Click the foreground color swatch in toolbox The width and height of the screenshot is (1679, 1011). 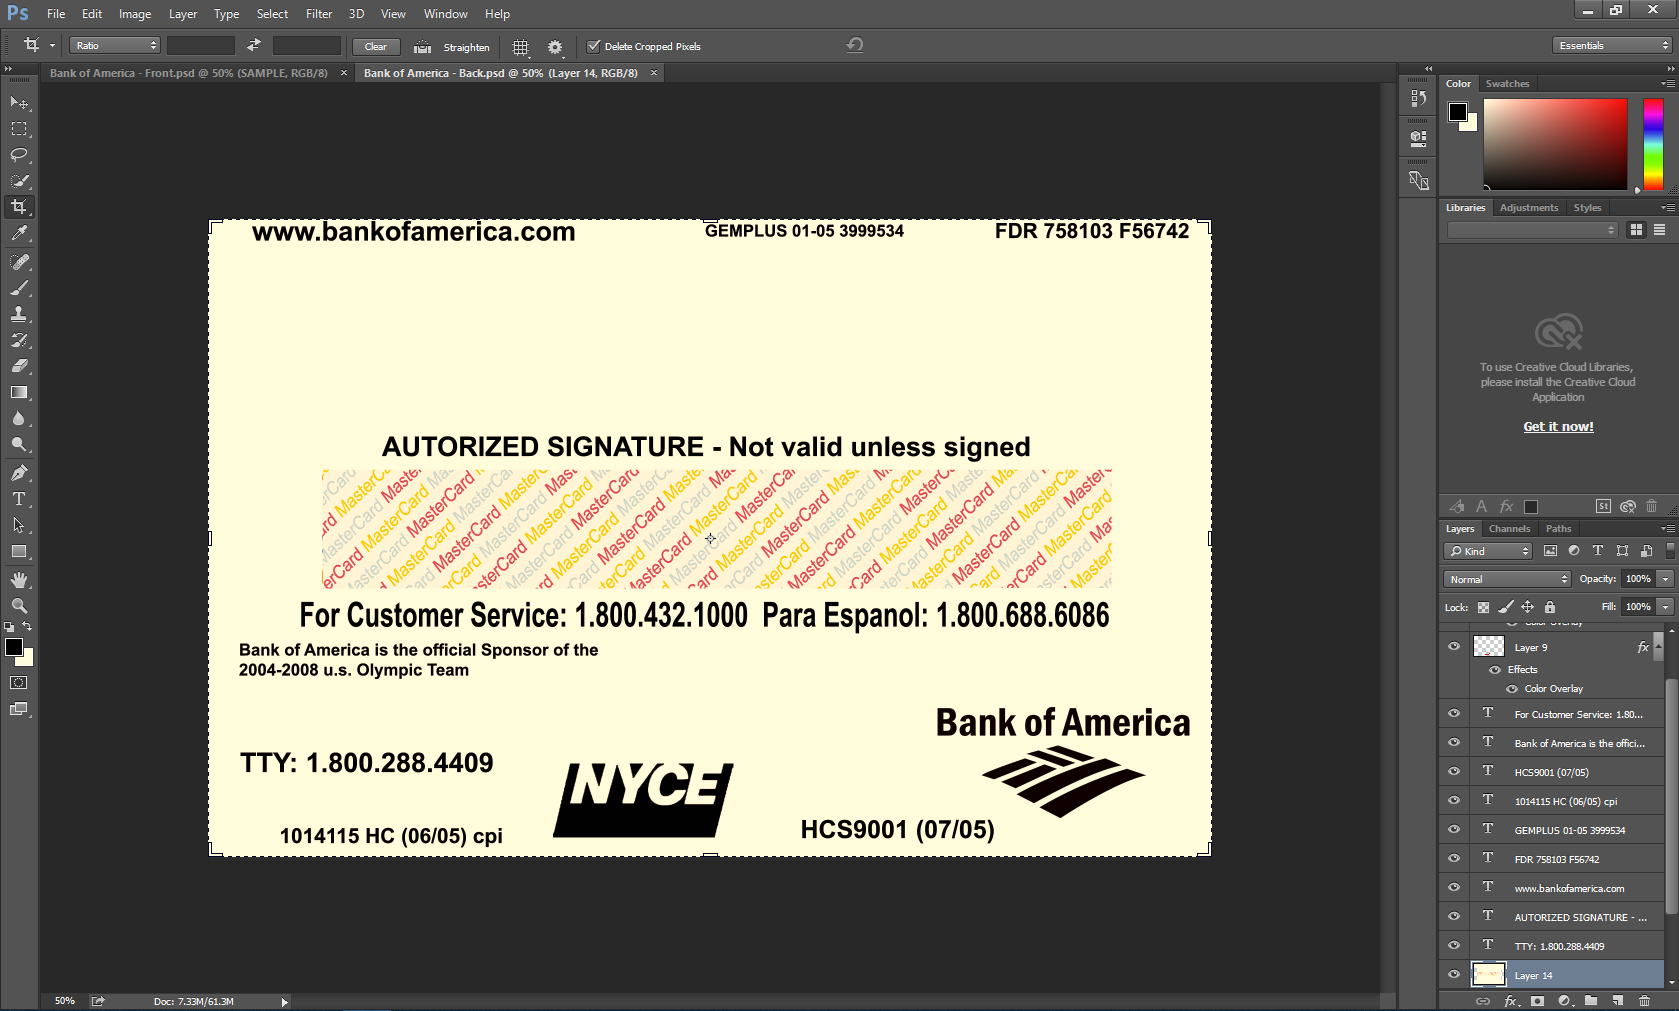[x=14, y=647]
